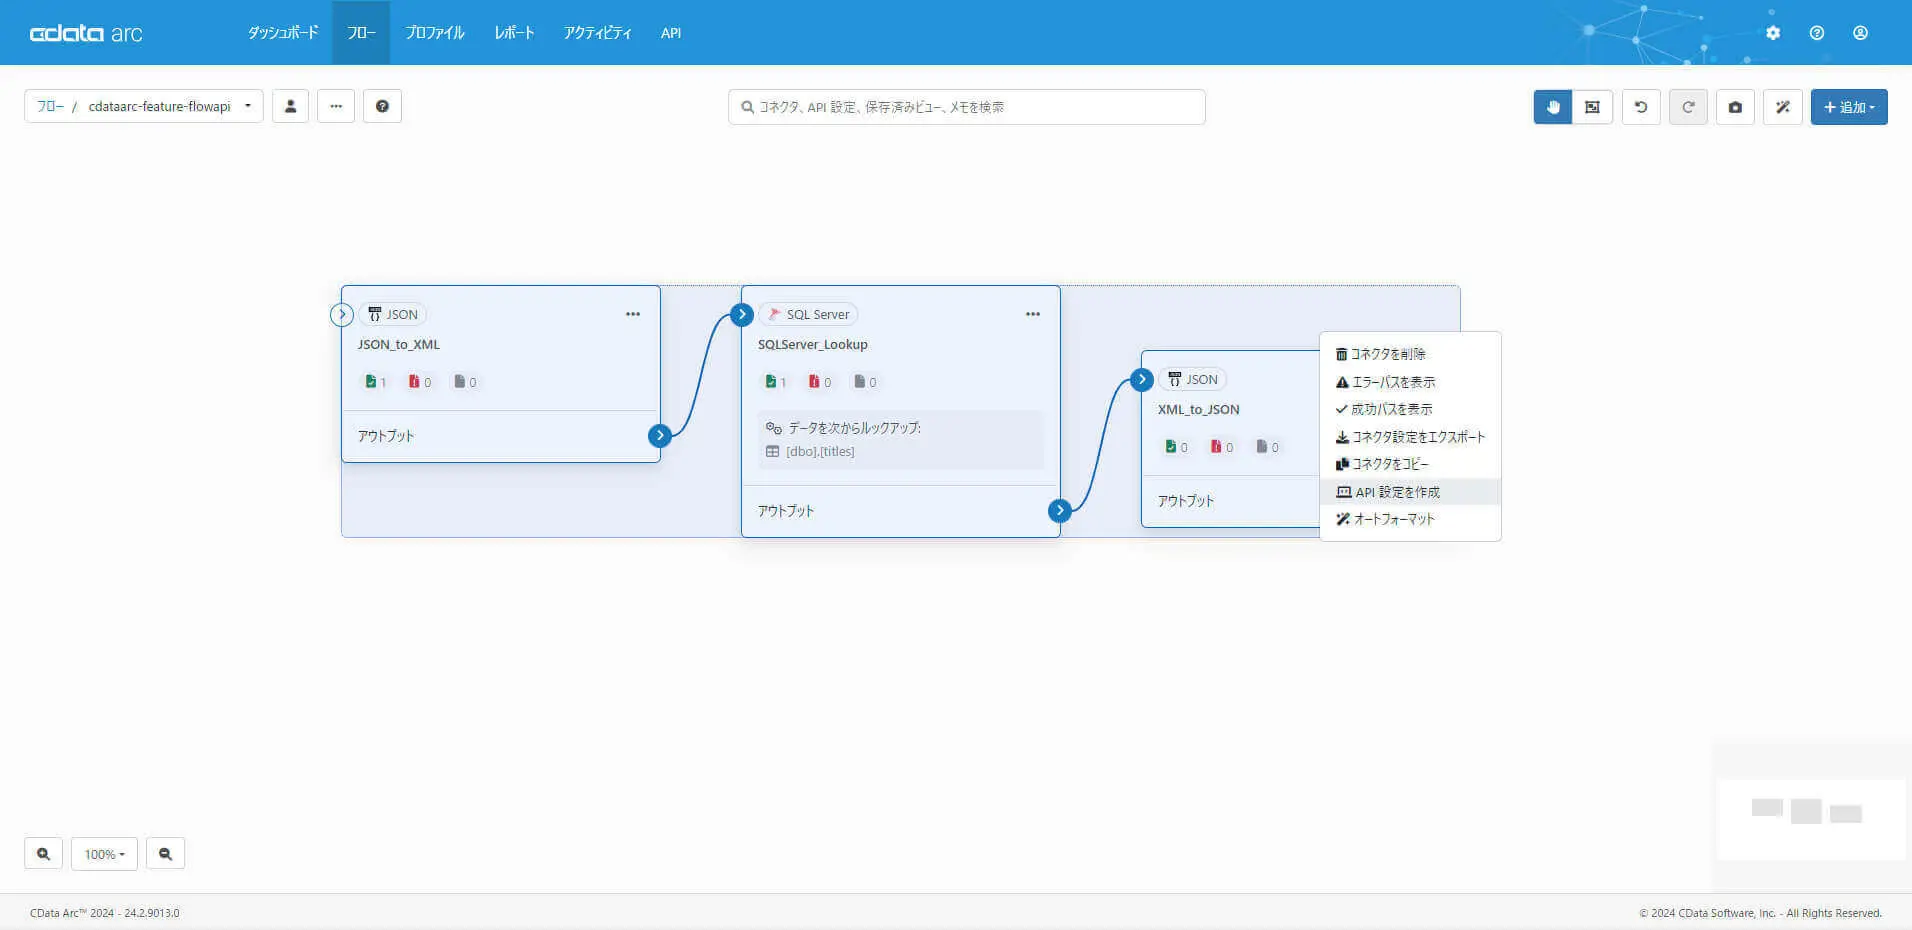Enable the hand pan mode
This screenshot has height=930, width=1912.
pos(1553,107)
